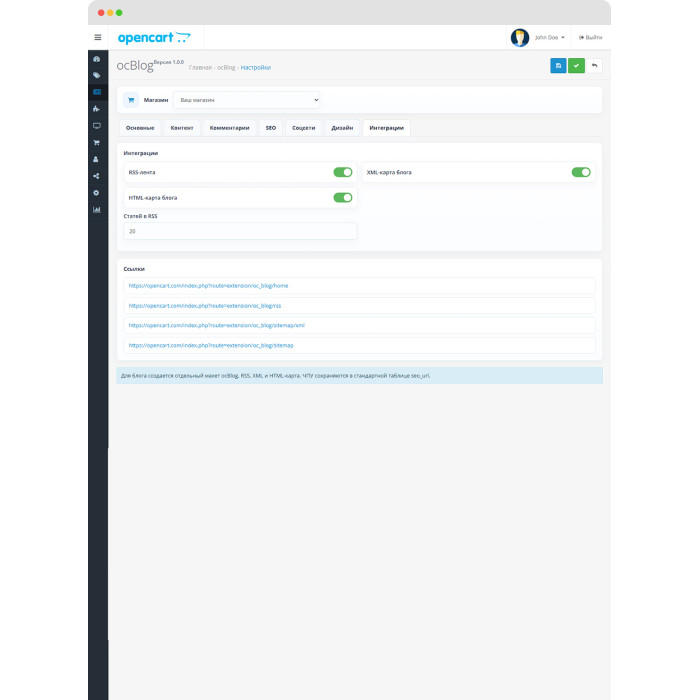This screenshot has width=700, height=700.
Task: Open the customers person icon in sidebar
Action: coord(96,159)
